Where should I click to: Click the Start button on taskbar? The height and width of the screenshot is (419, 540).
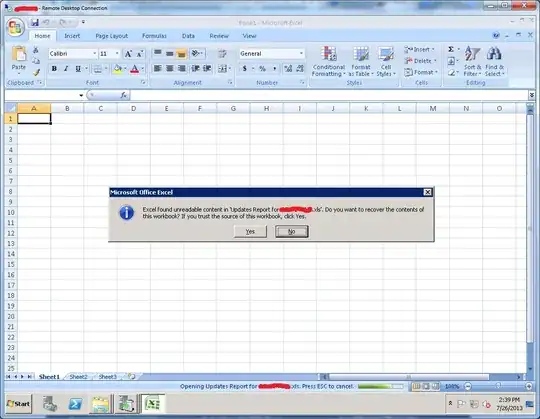(x=19, y=404)
